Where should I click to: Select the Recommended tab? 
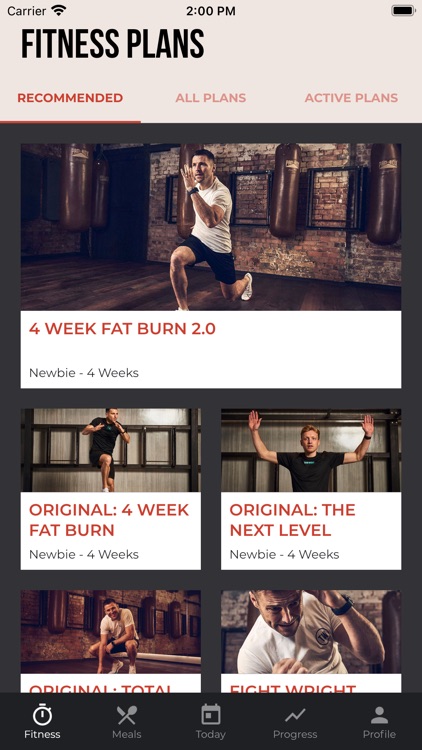coord(70,98)
